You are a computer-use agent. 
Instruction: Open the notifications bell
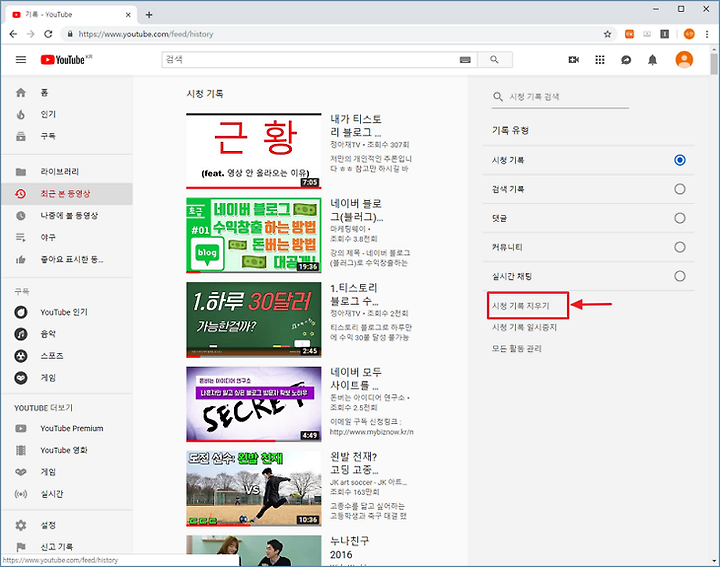(x=652, y=60)
